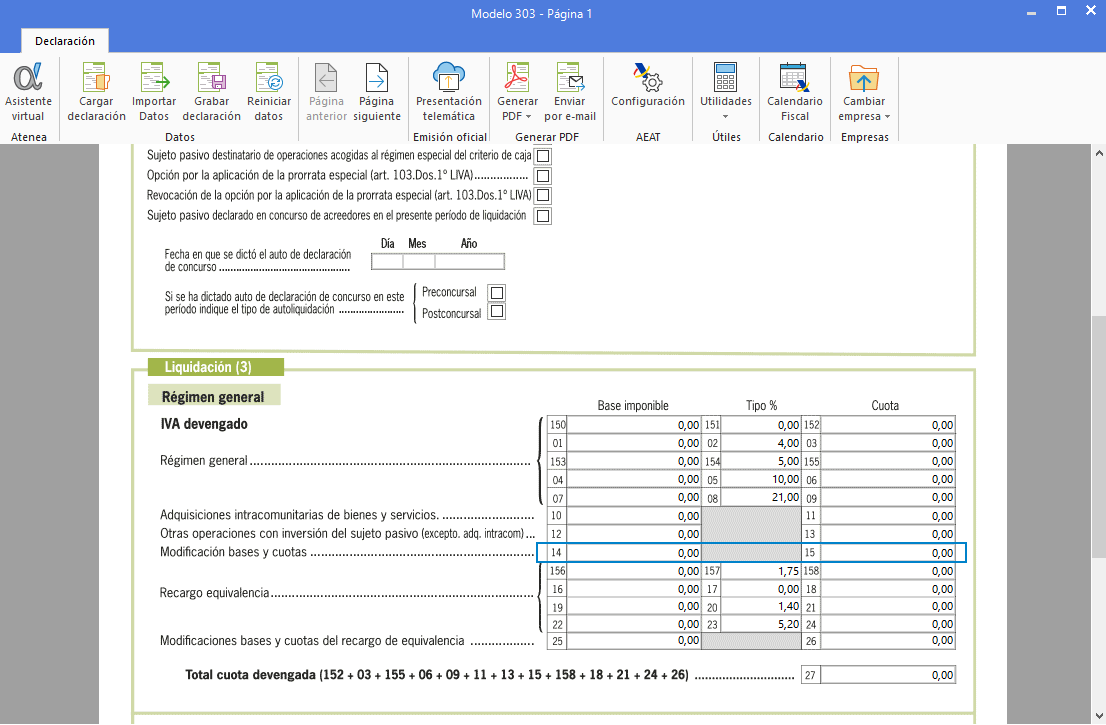Click total cuota devengada field 27
1106x725 pixels.
[x=888, y=675]
